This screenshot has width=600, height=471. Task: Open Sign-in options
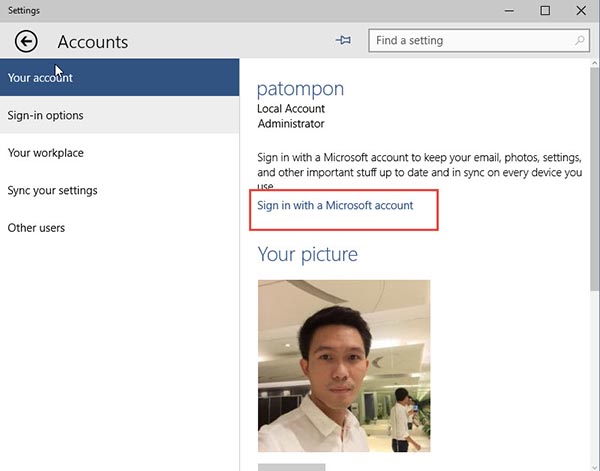tap(119, 115)
